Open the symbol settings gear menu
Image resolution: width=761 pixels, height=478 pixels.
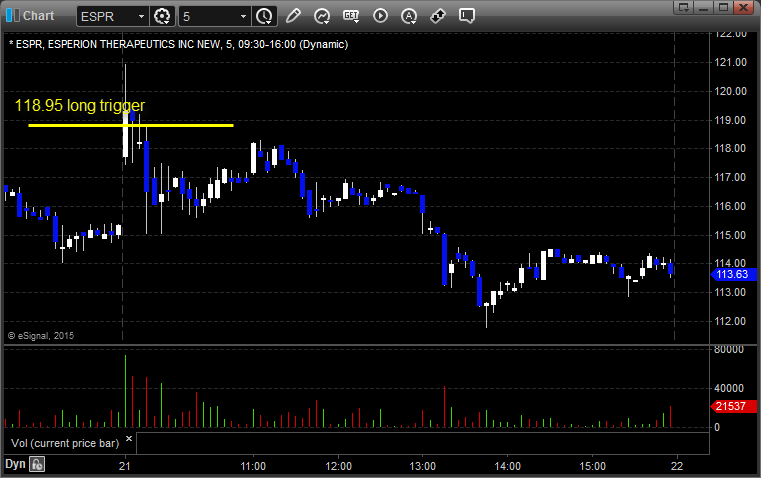point(162,16)
